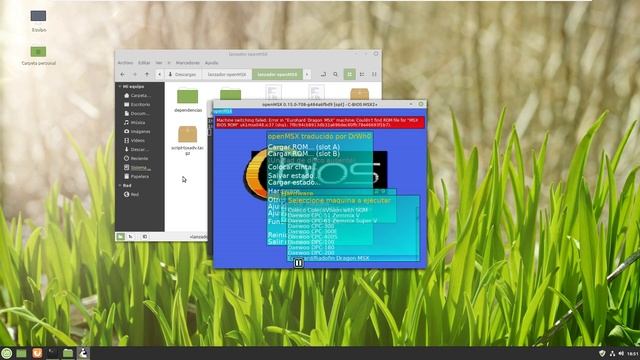Launch the orange software manager taskbar icon

(x=37, y=353)
